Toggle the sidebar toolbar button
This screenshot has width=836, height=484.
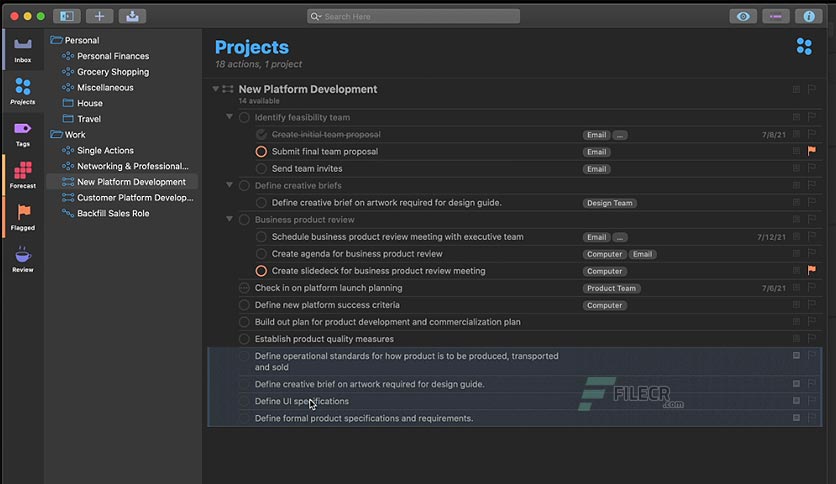pos(67,17)
